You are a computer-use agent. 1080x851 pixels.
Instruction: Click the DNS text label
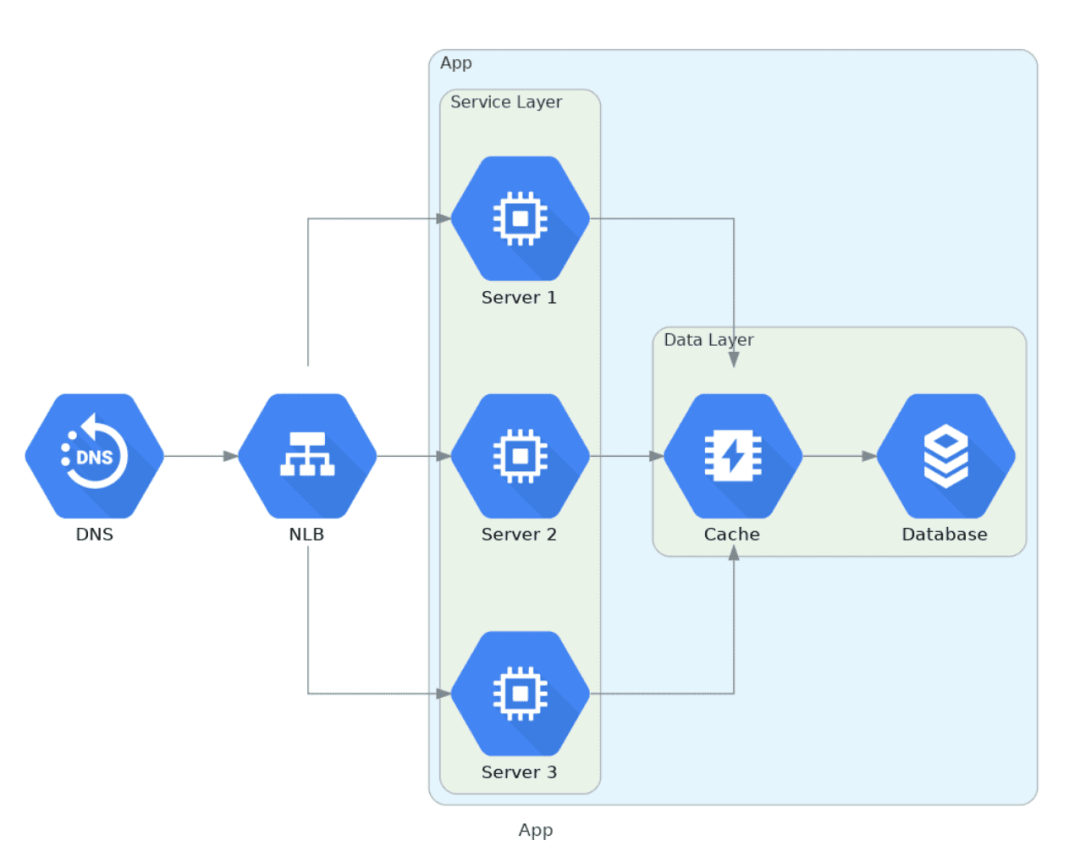[x=94, y=534]
